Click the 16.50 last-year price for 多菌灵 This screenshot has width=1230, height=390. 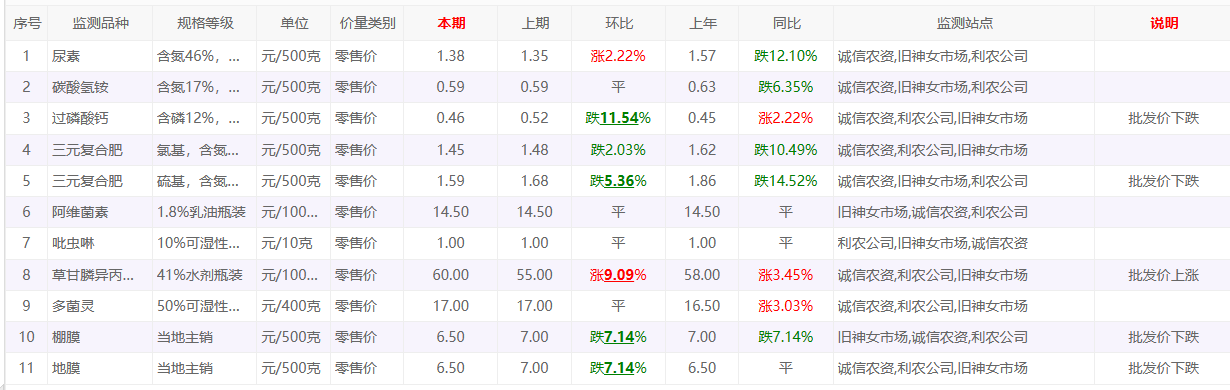pos(703,306)
